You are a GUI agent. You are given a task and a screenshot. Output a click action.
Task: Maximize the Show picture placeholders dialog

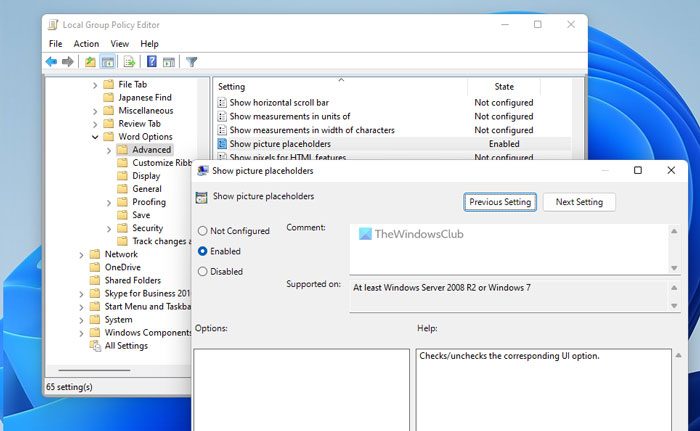(x=638, y=170)
